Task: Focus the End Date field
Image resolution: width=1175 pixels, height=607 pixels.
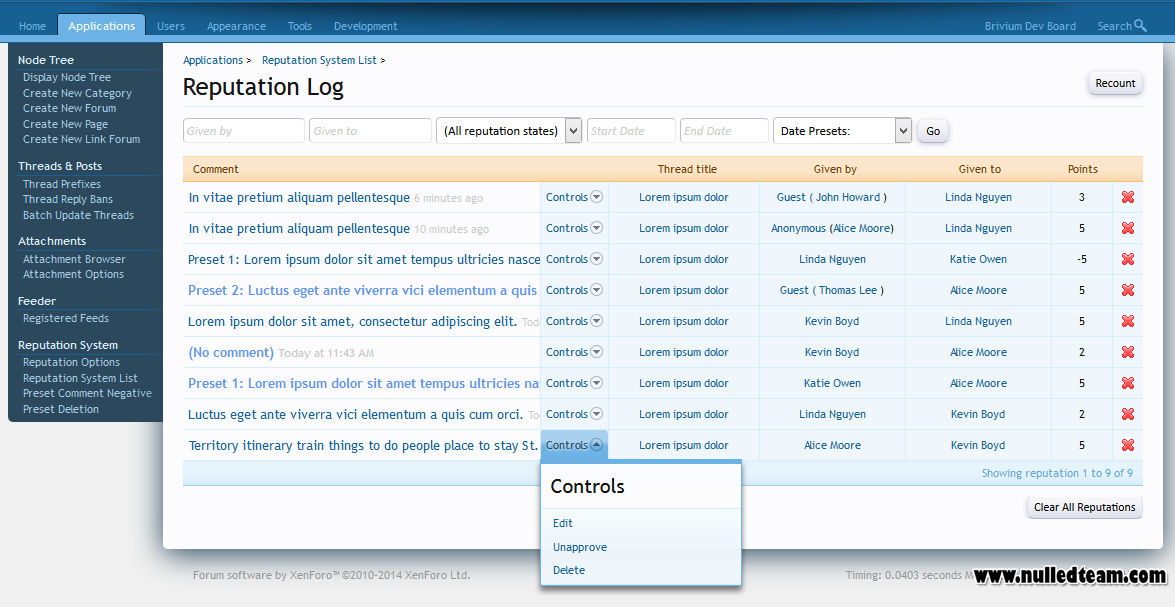Action: pyautogui.click(x=725, y=130)
